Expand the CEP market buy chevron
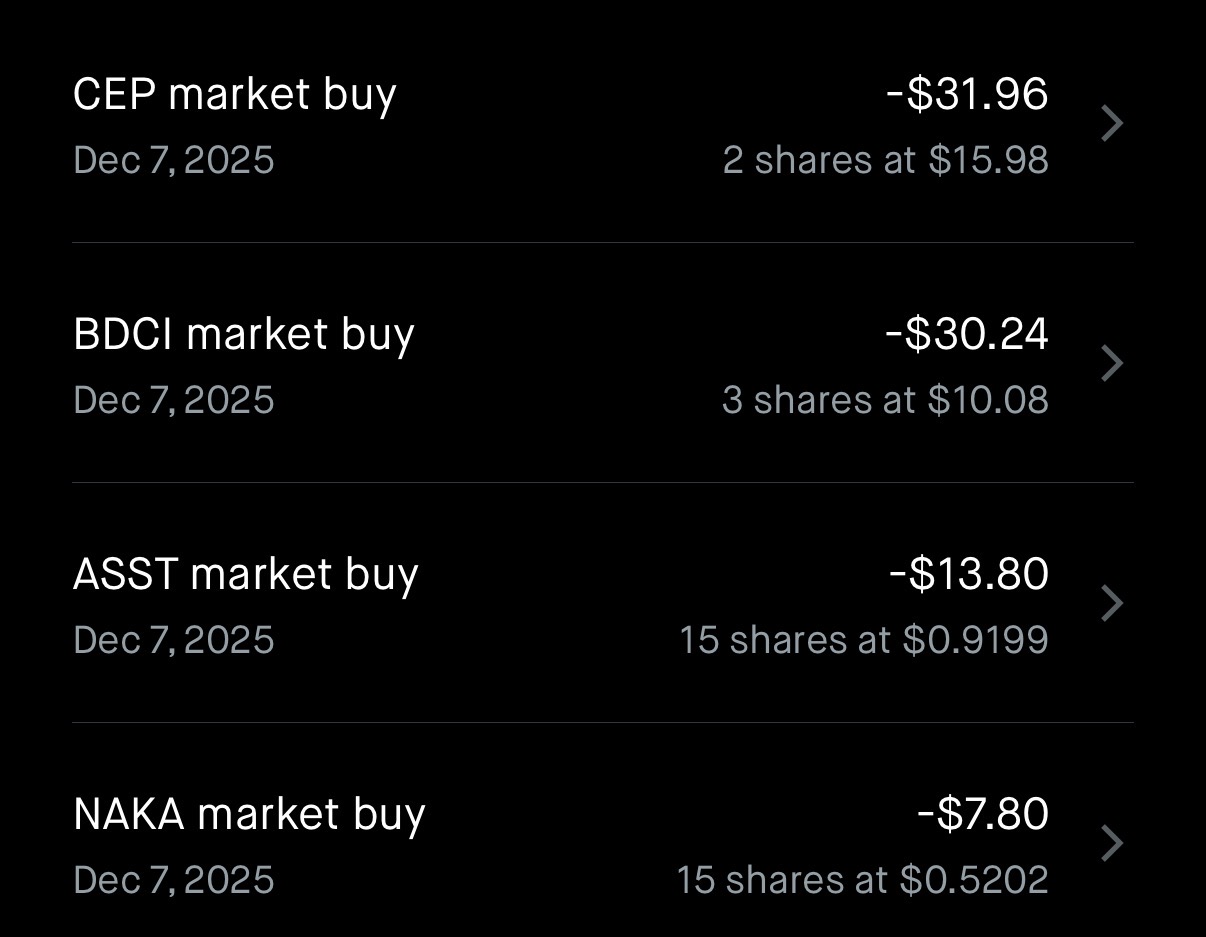Image resolution: width=1206 pixels, height=937 pixels. (x=1112, y=124)
